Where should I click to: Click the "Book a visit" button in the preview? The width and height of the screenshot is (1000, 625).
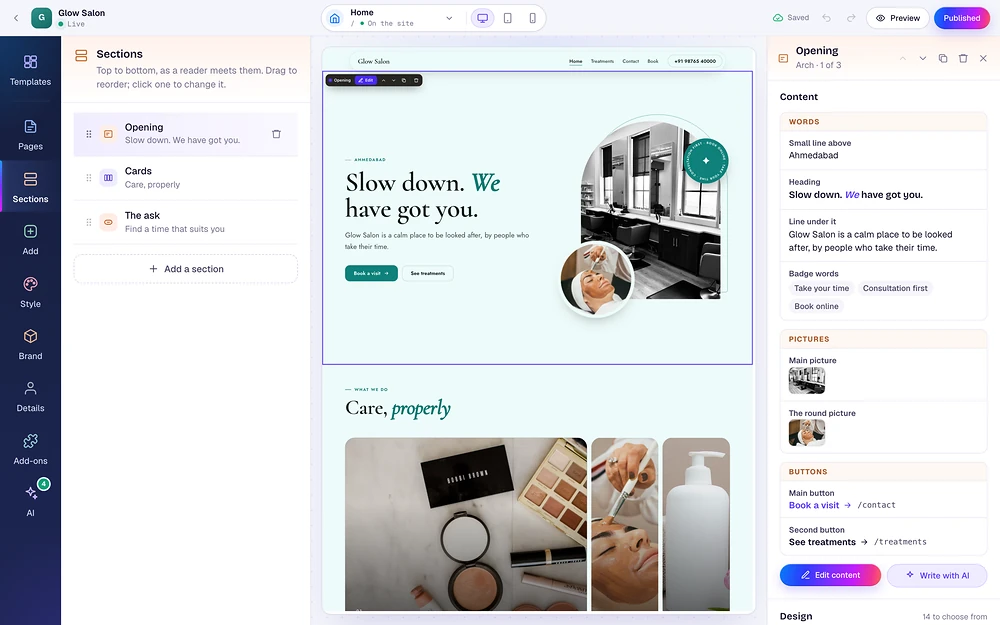tap(371, 273)
